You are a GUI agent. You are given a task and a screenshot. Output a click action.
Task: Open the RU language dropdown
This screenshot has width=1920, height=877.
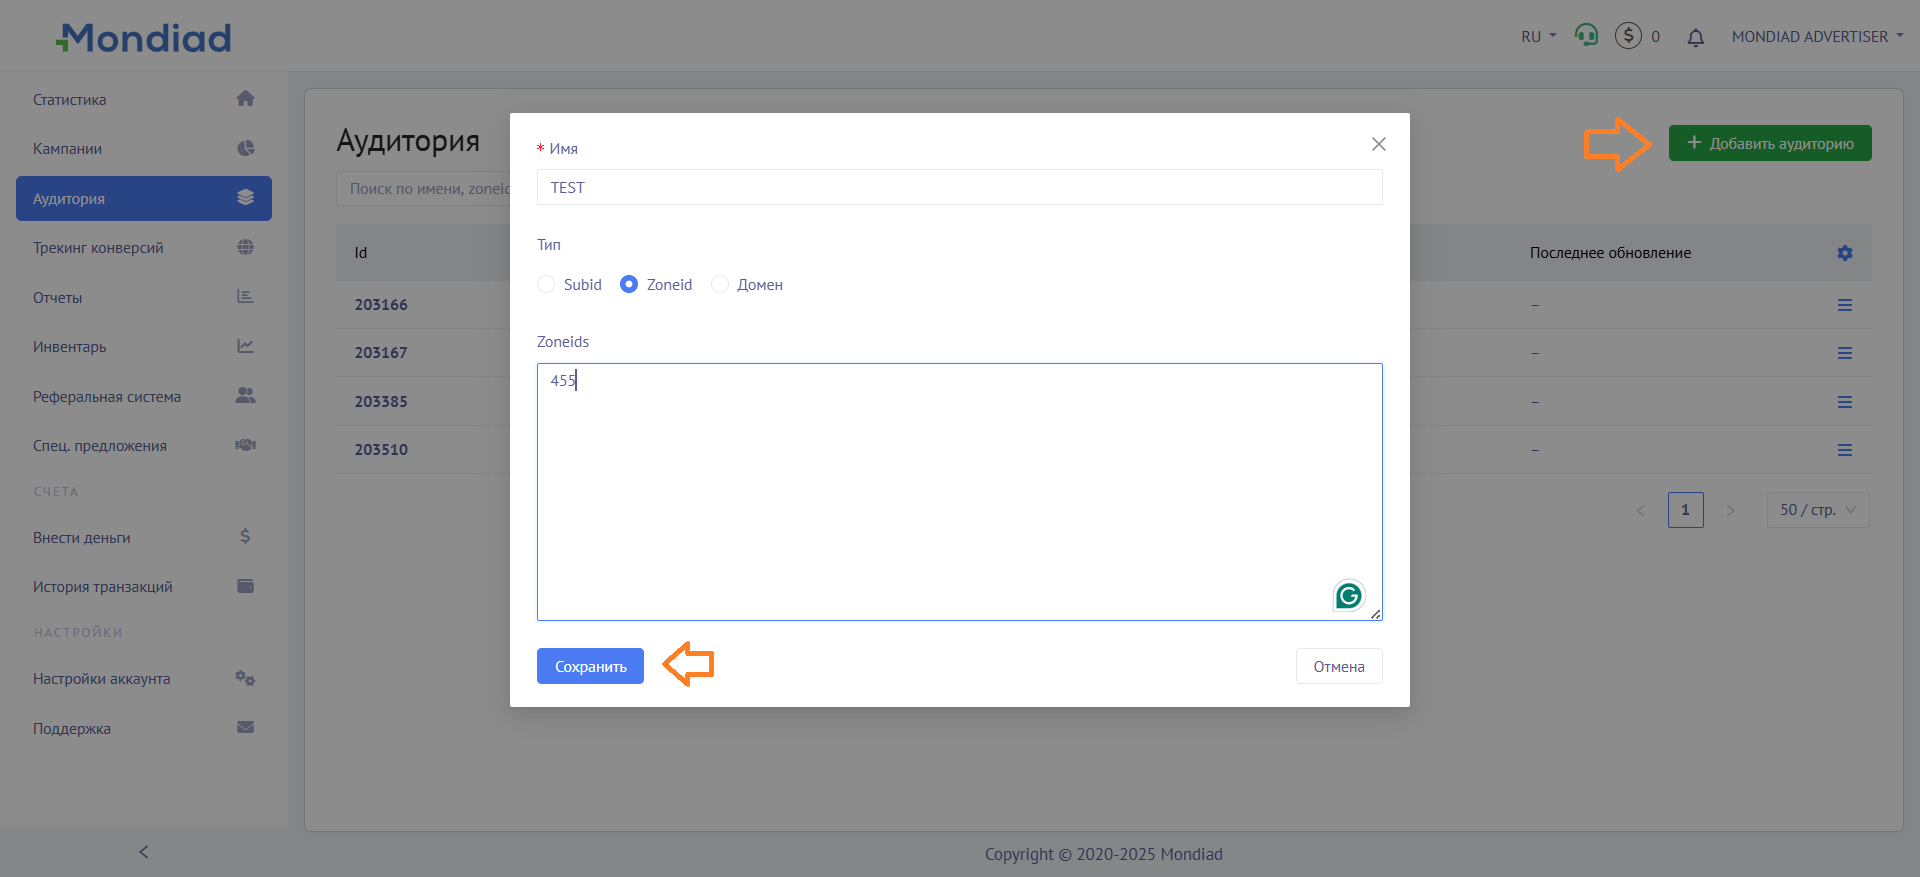pos(1538,37)
